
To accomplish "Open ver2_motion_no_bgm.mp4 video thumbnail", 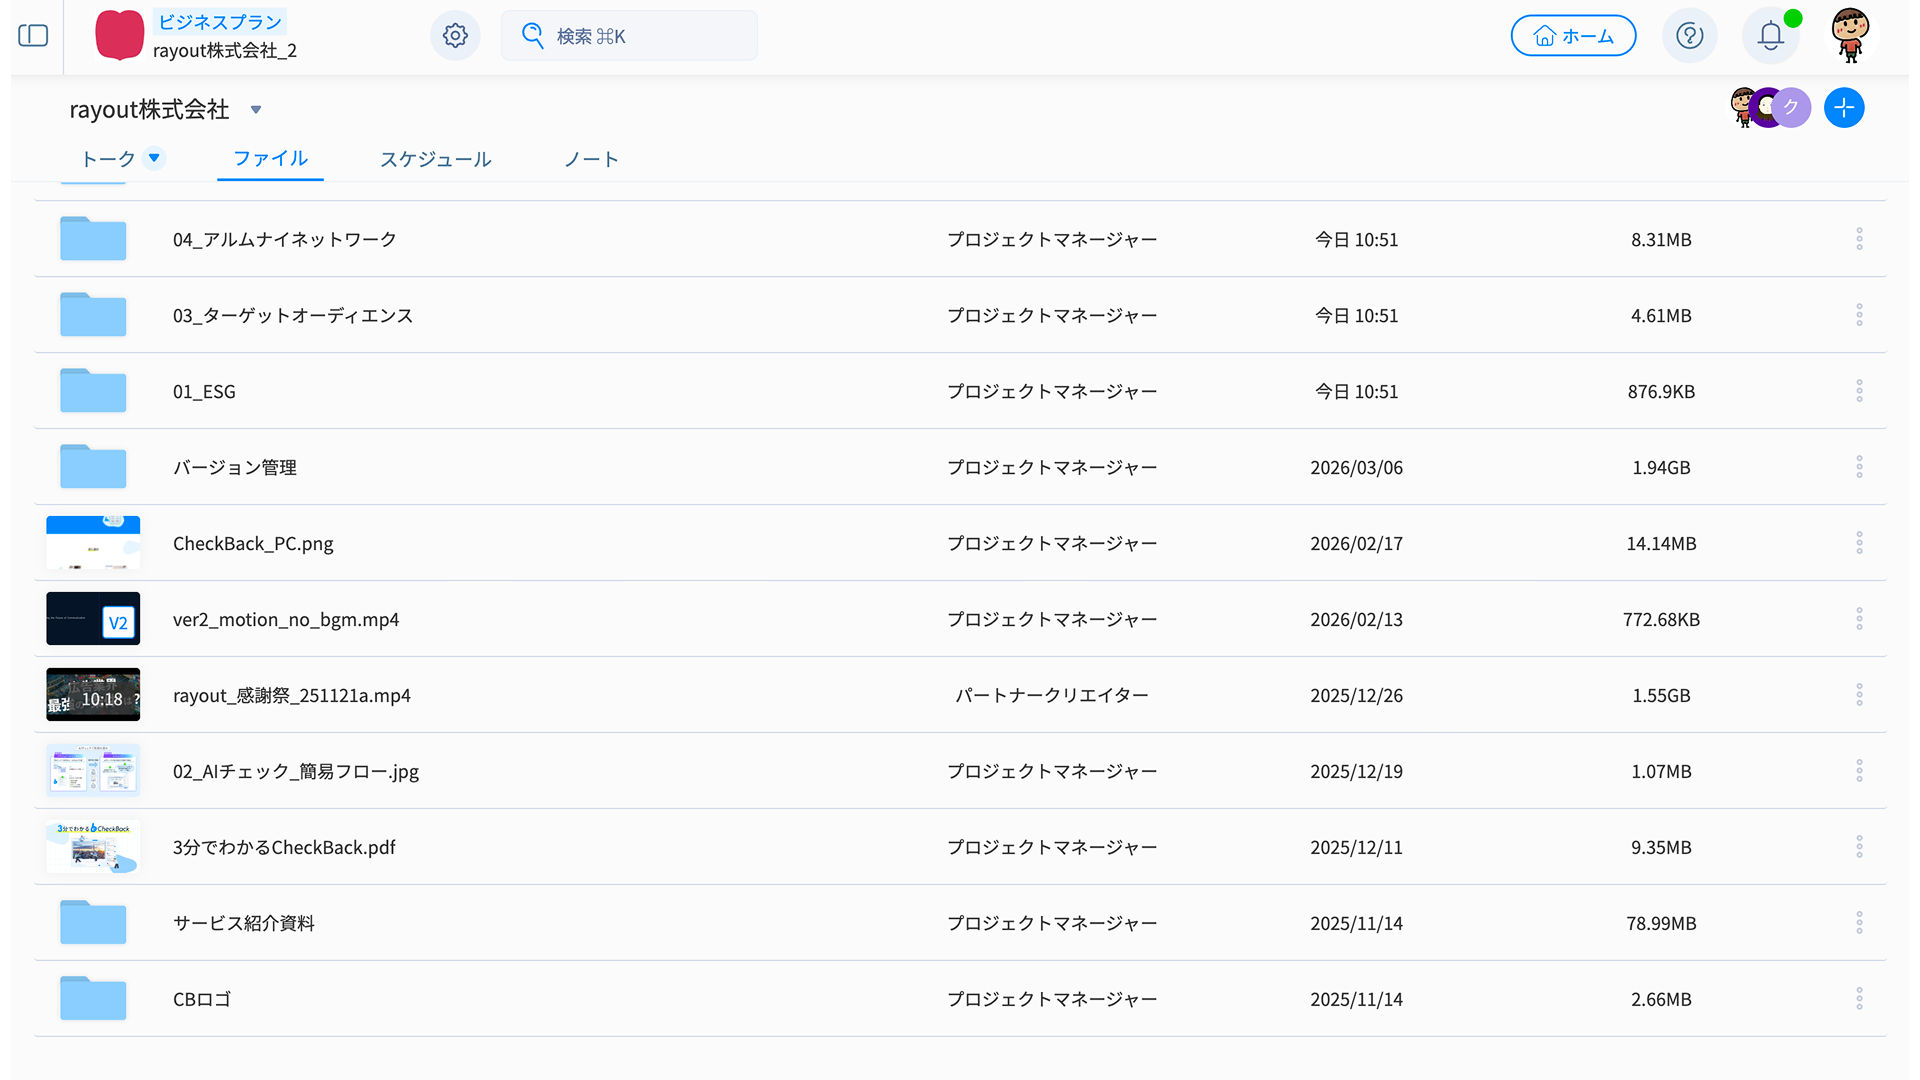I will tap(93, 619).
